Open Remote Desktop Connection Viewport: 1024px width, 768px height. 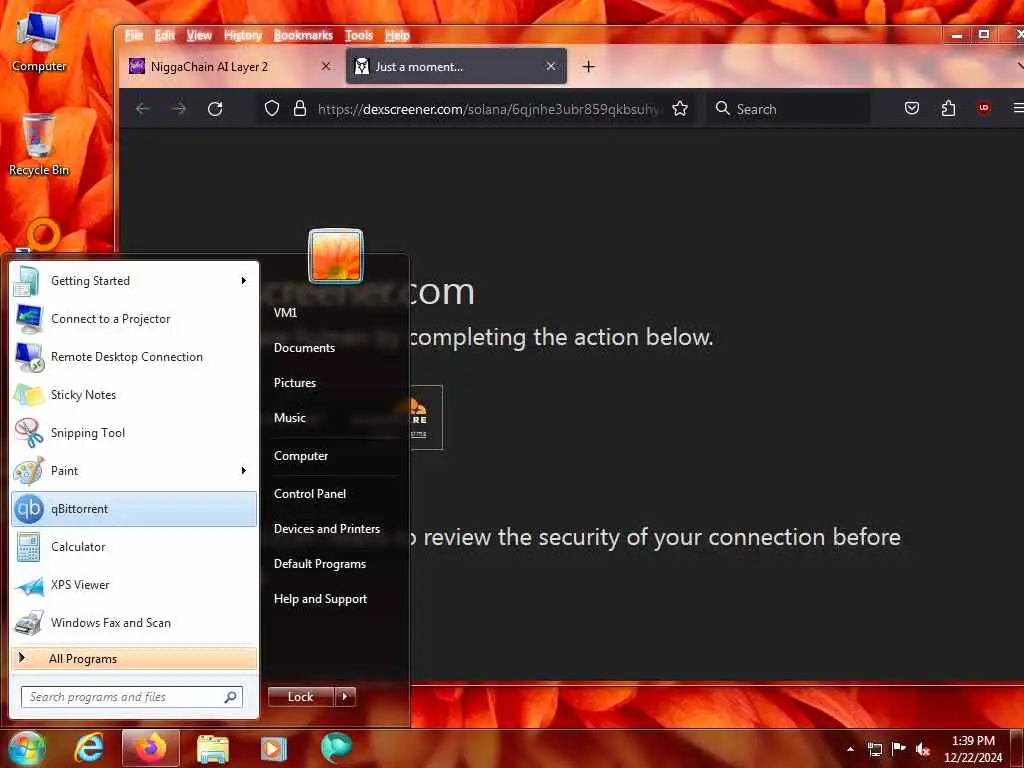[x=134, y=357]
